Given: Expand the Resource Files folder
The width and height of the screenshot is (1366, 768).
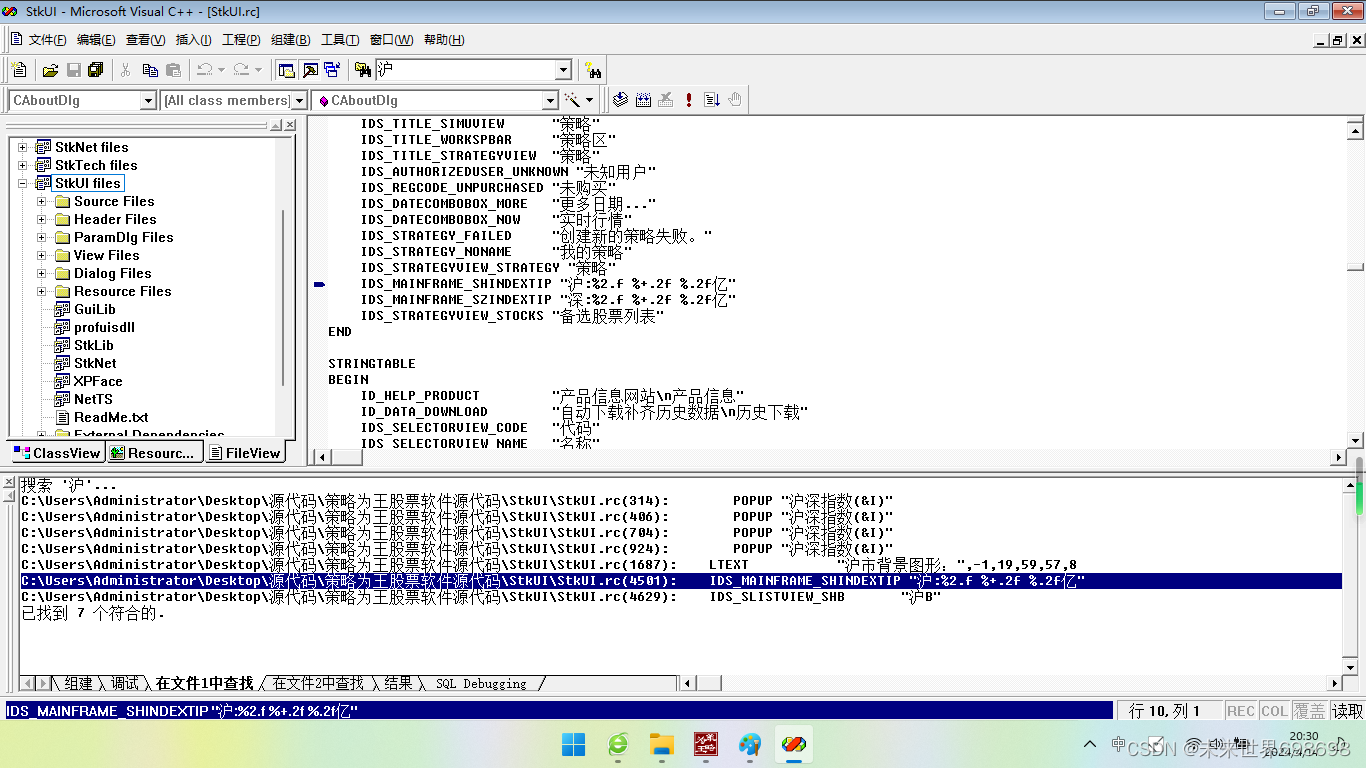Looking at the screenshot, I should 42,291.
